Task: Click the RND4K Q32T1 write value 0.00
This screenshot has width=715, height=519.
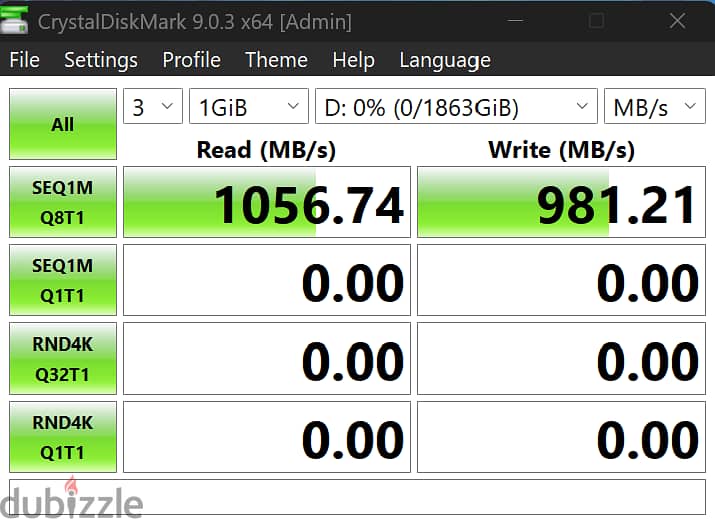Action: [x=561, y=358]
